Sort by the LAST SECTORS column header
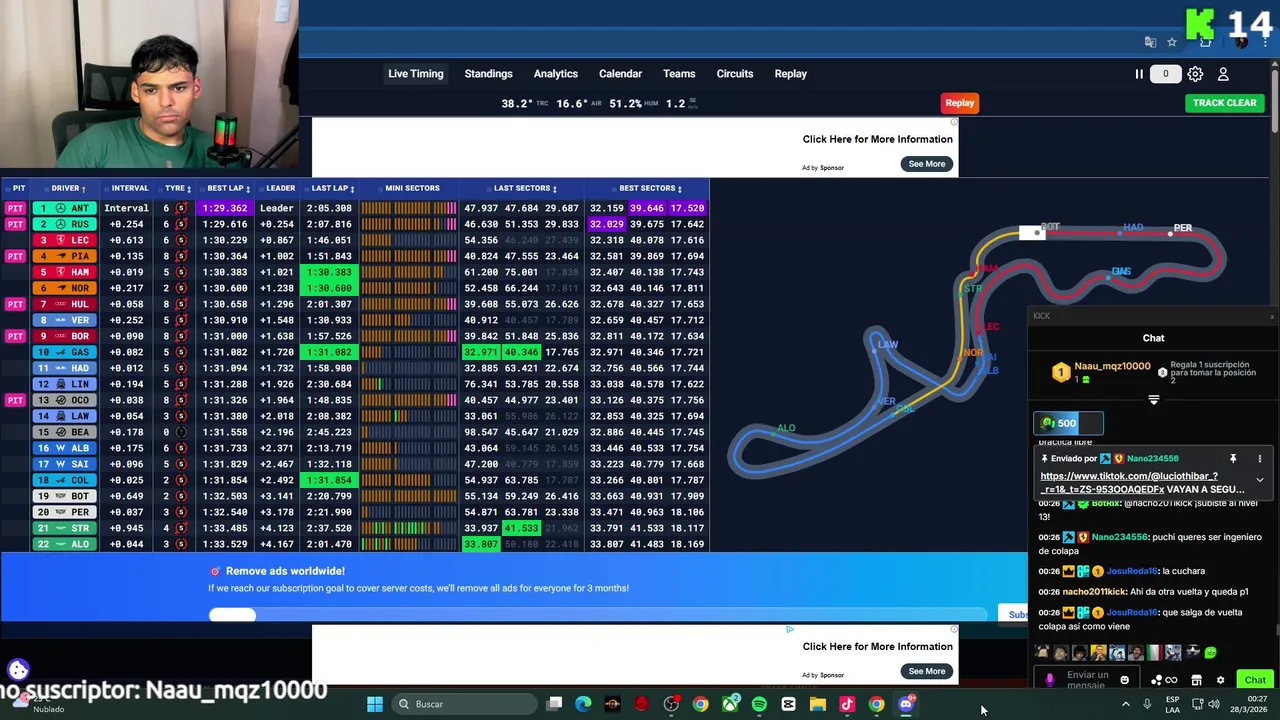Screen dimensions: 1280x720 click(x=524, y=188)
